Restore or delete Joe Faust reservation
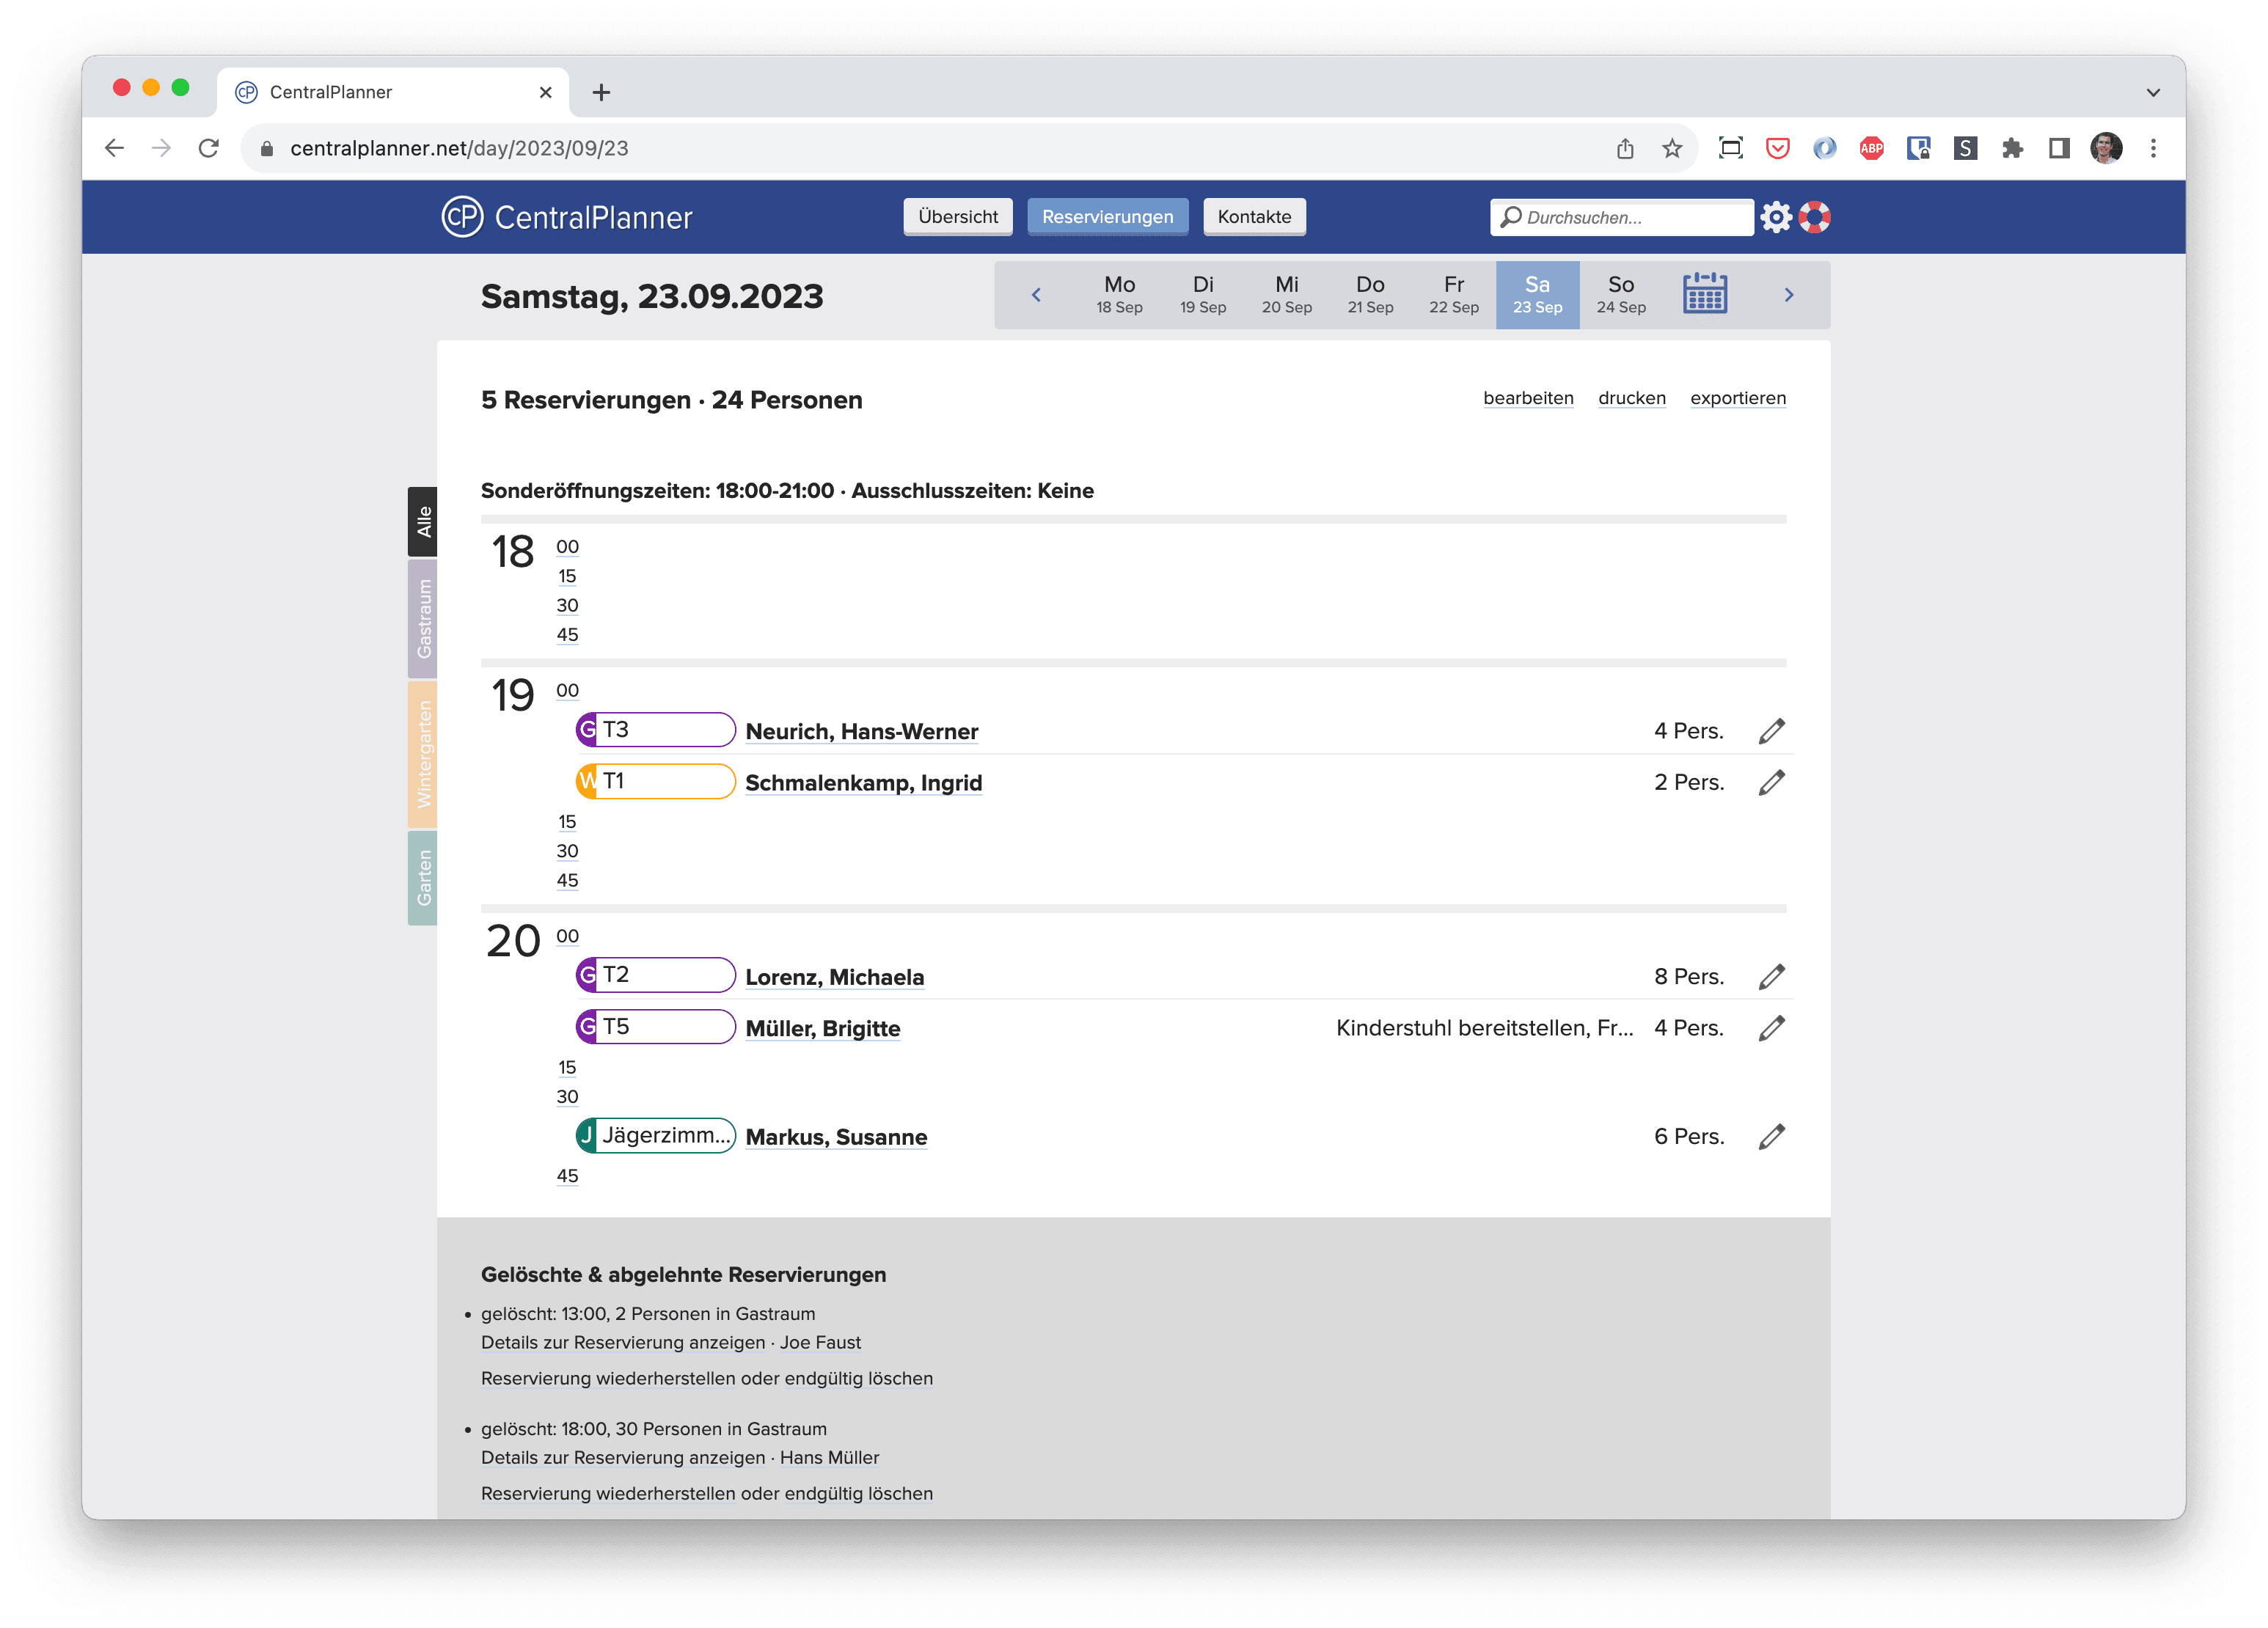 [706, 1378]
